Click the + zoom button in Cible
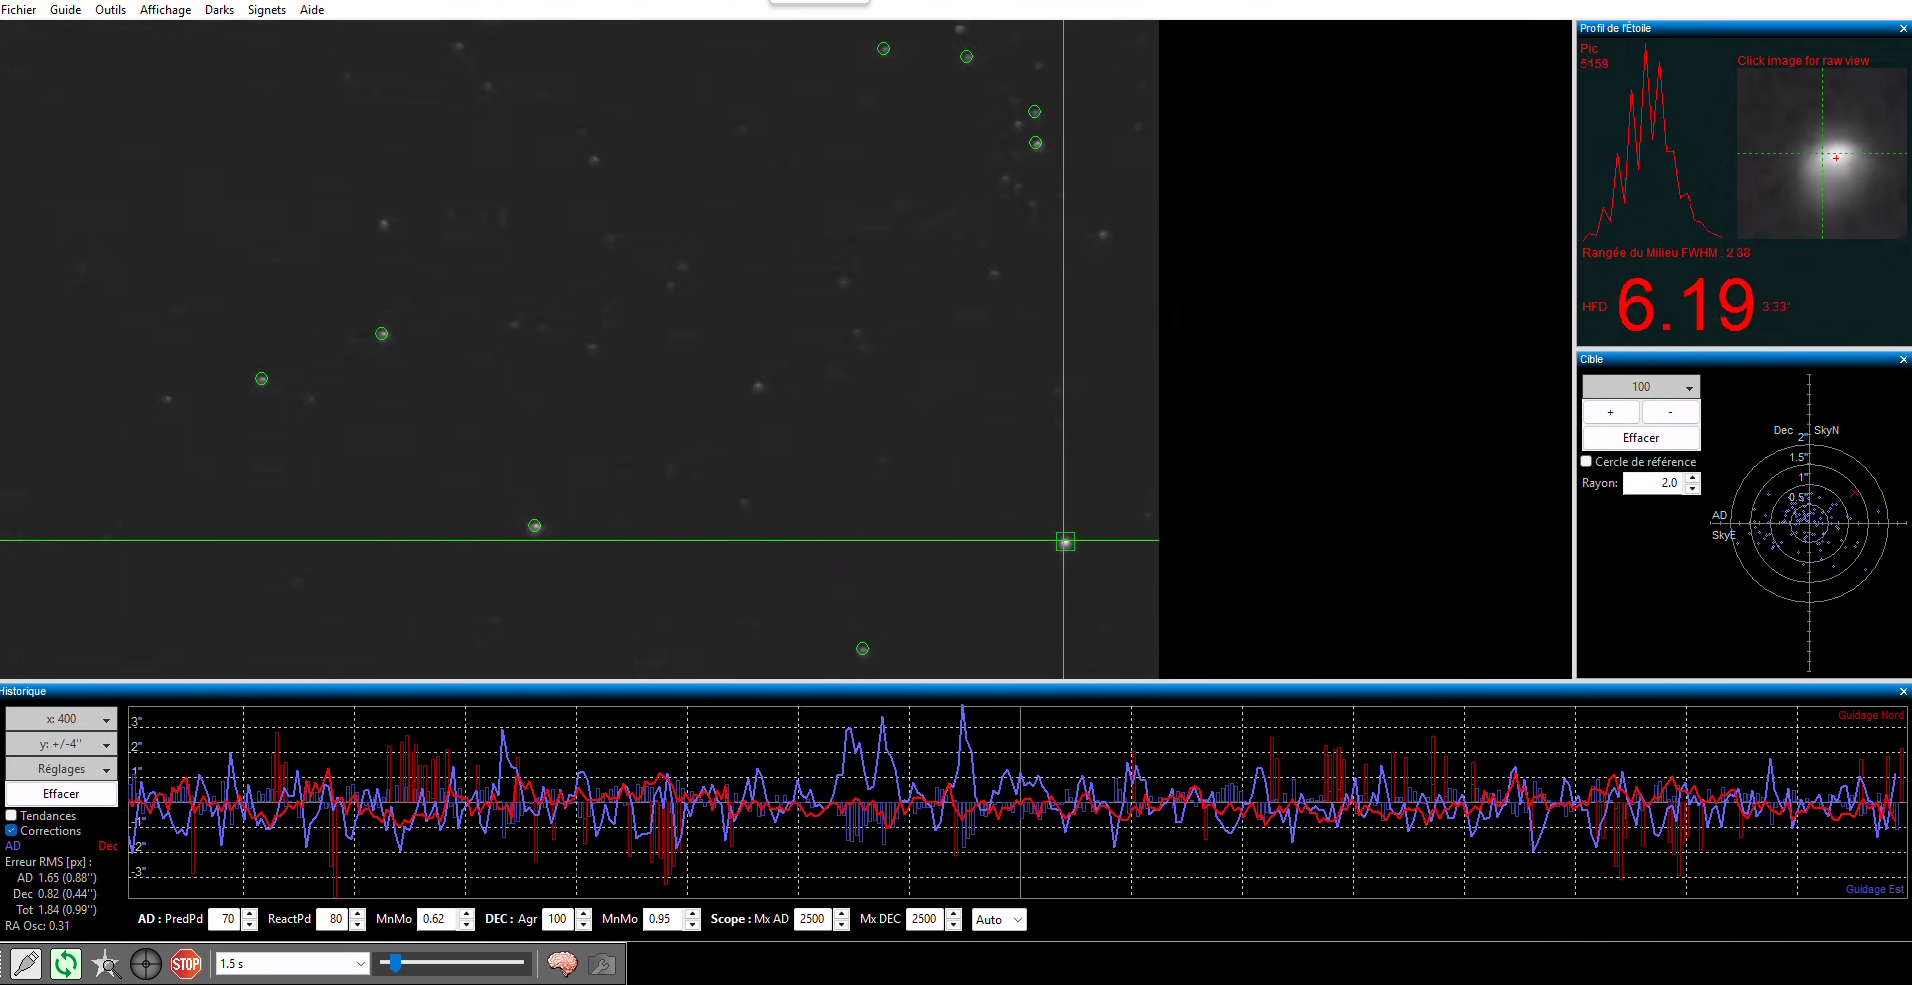 1611,412
